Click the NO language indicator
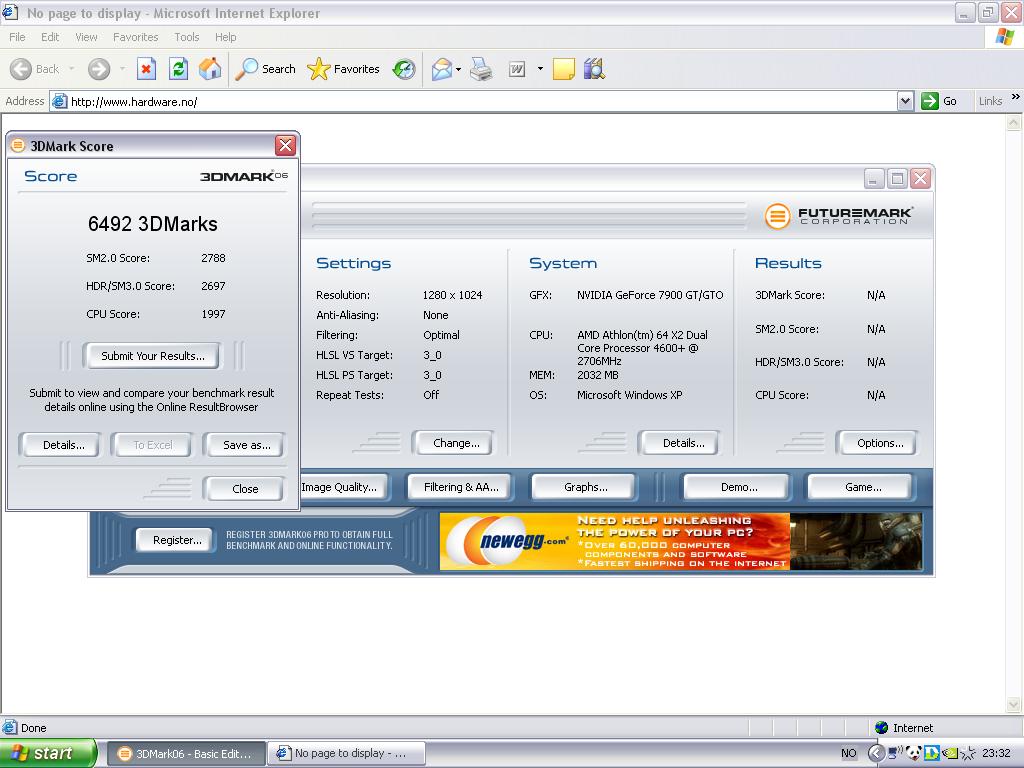Screen dimensions: 1024x768 [x=848, y=754]
